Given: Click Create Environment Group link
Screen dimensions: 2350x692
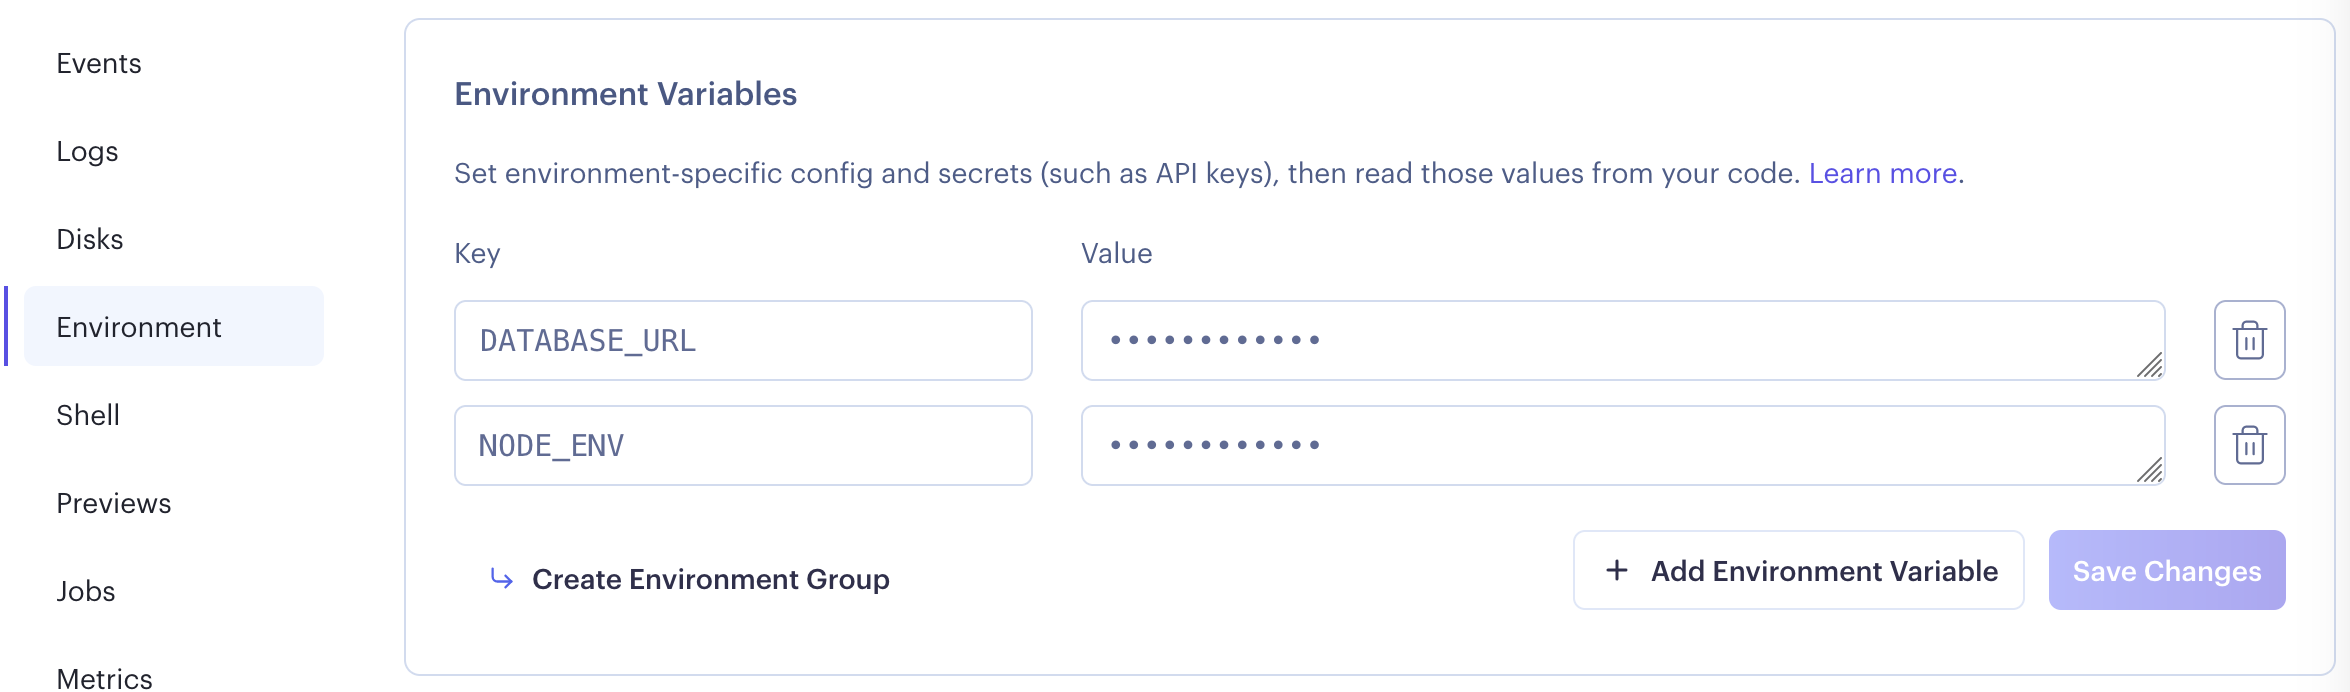Looking at the screenshot, I should 710,579.
